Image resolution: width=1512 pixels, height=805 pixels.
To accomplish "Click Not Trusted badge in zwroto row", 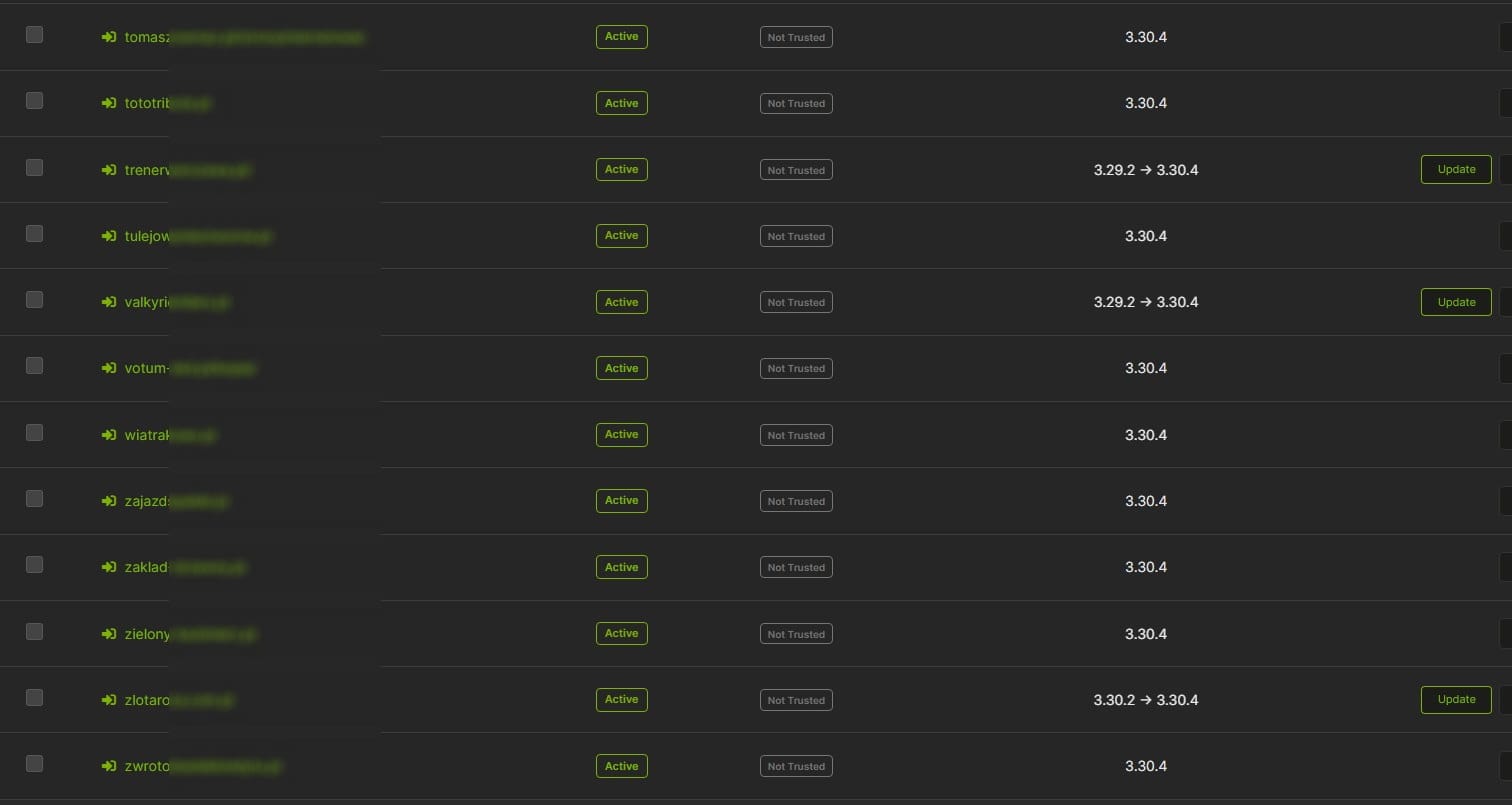I will [796, 766].
